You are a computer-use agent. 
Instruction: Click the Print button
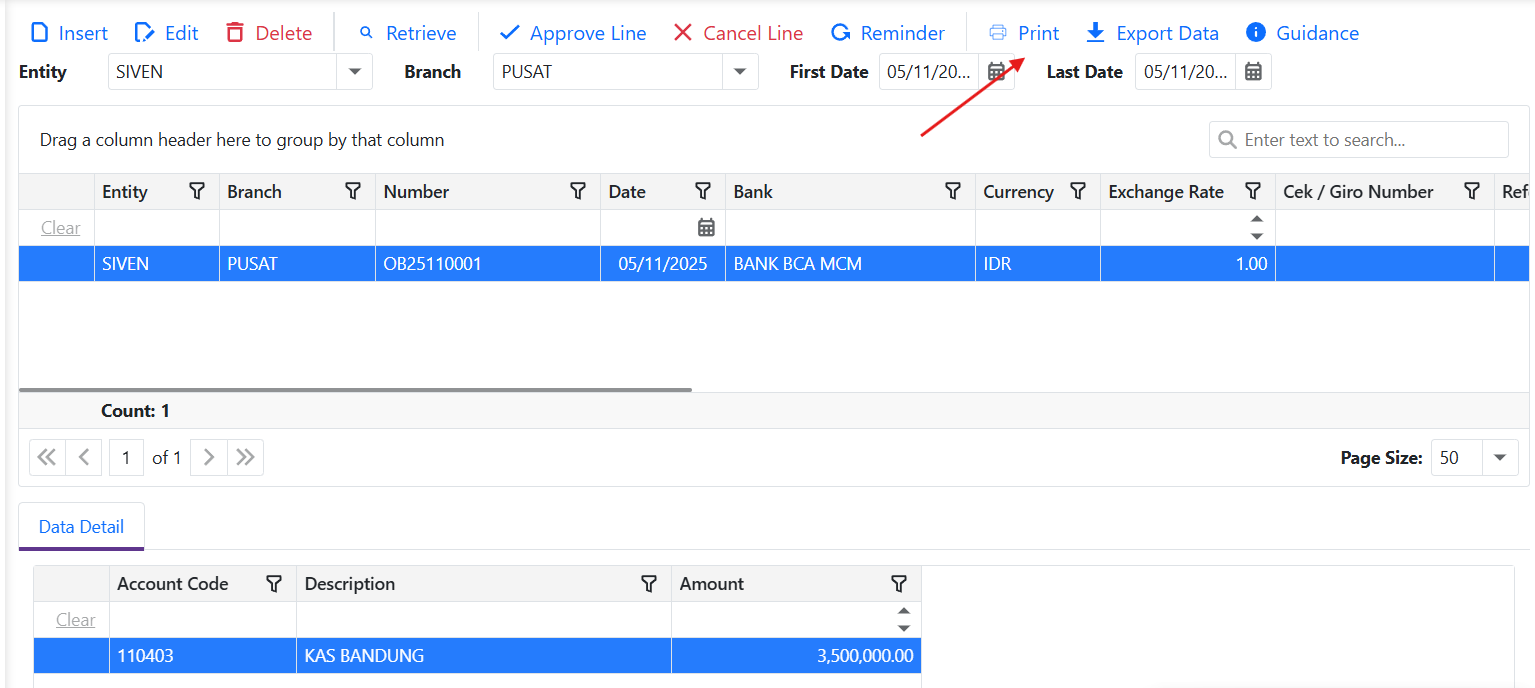(1024, 33)
